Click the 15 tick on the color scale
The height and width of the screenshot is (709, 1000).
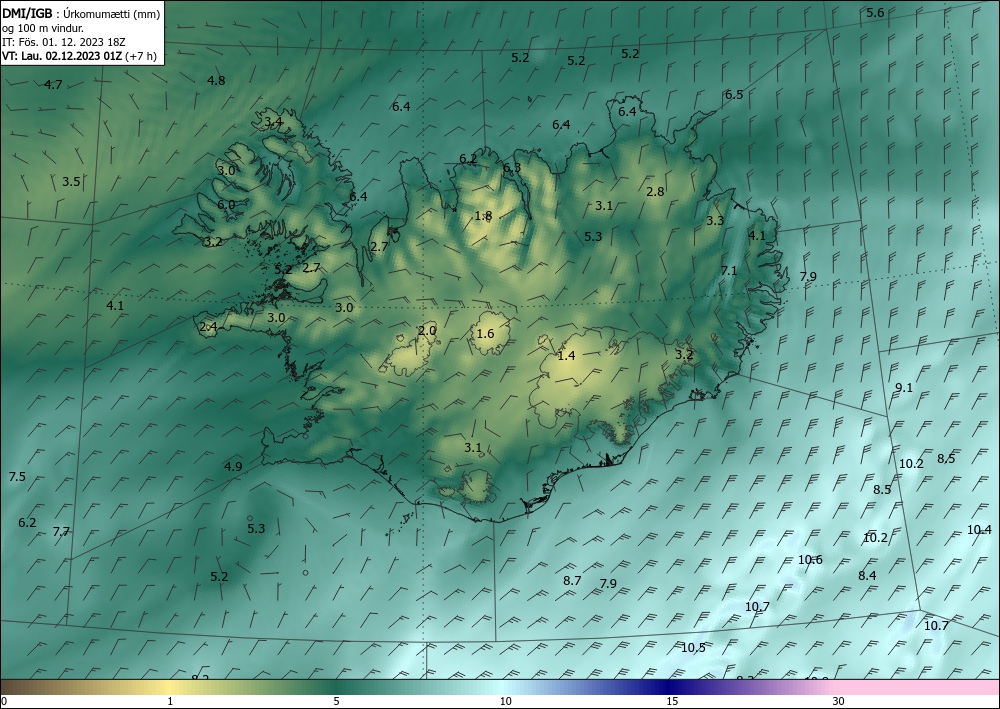click(672, 702)
